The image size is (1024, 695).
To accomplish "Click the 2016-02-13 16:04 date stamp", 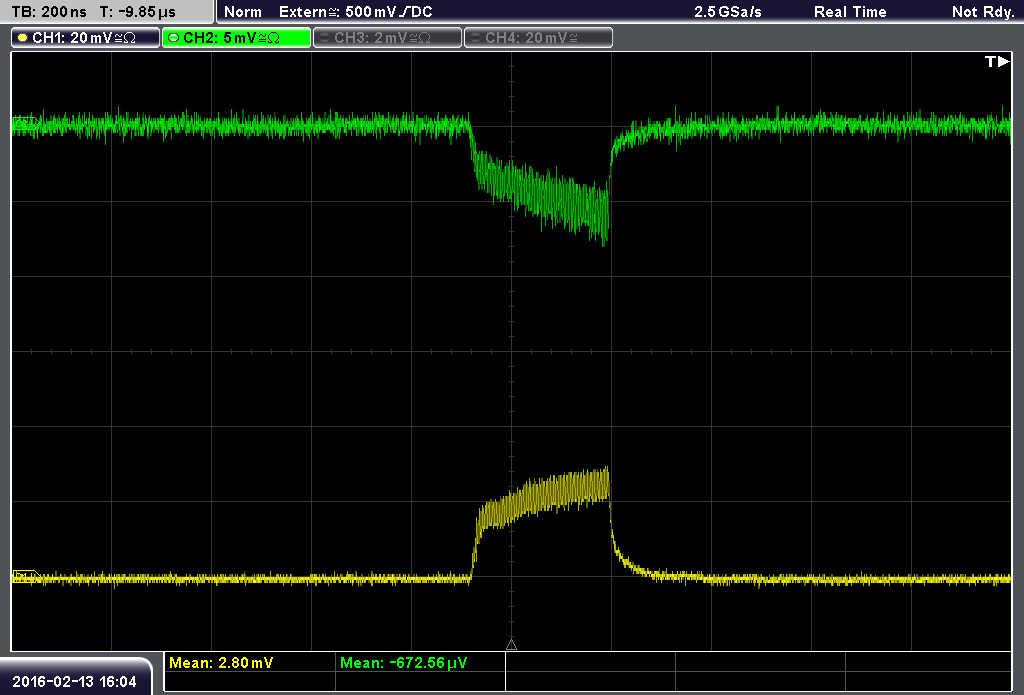I will coord(74,681).
